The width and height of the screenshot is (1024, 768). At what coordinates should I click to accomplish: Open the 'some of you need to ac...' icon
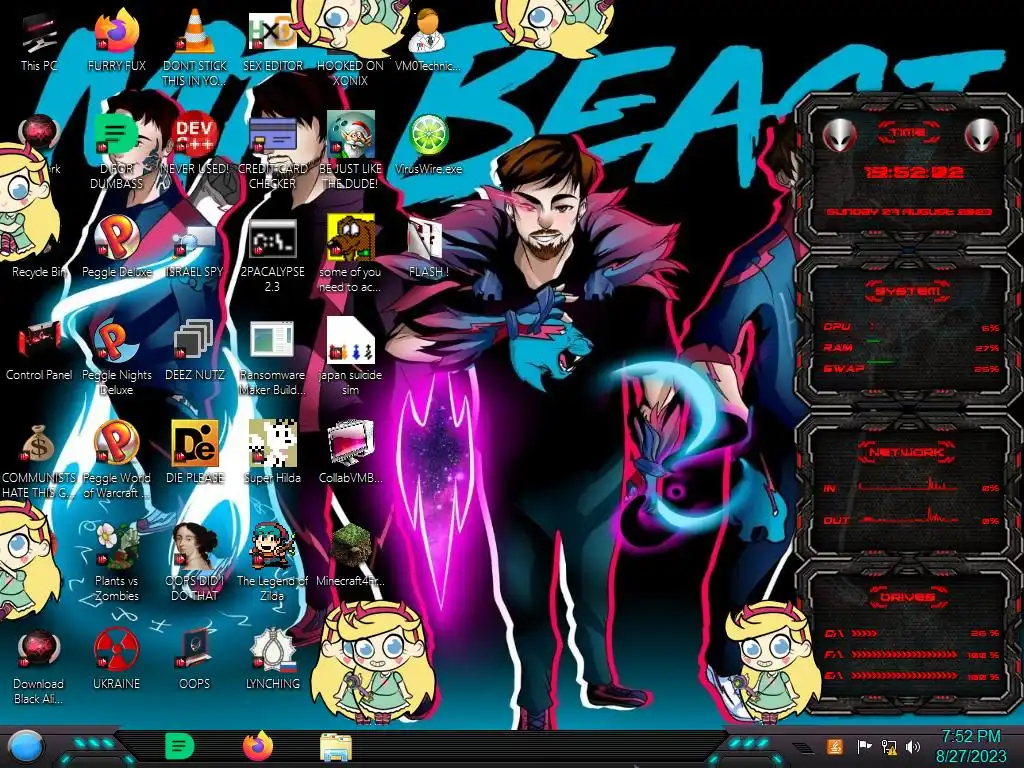350,255
